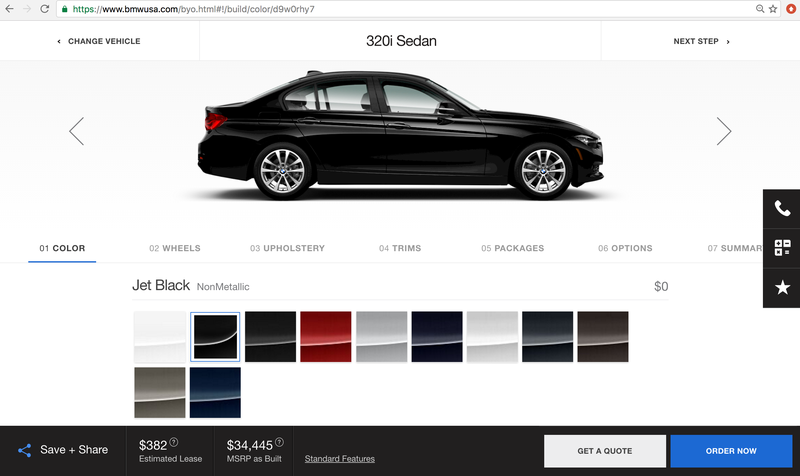This screenshot has width=800, height=476.
Task: Go to Next Step
Action: [701, 41]
